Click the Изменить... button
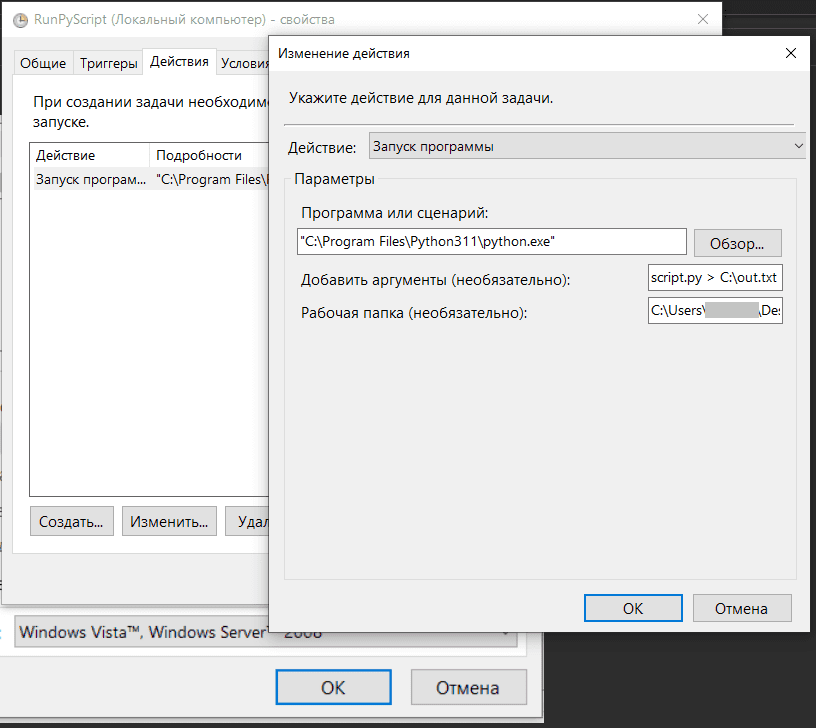 tap(170, 521)
